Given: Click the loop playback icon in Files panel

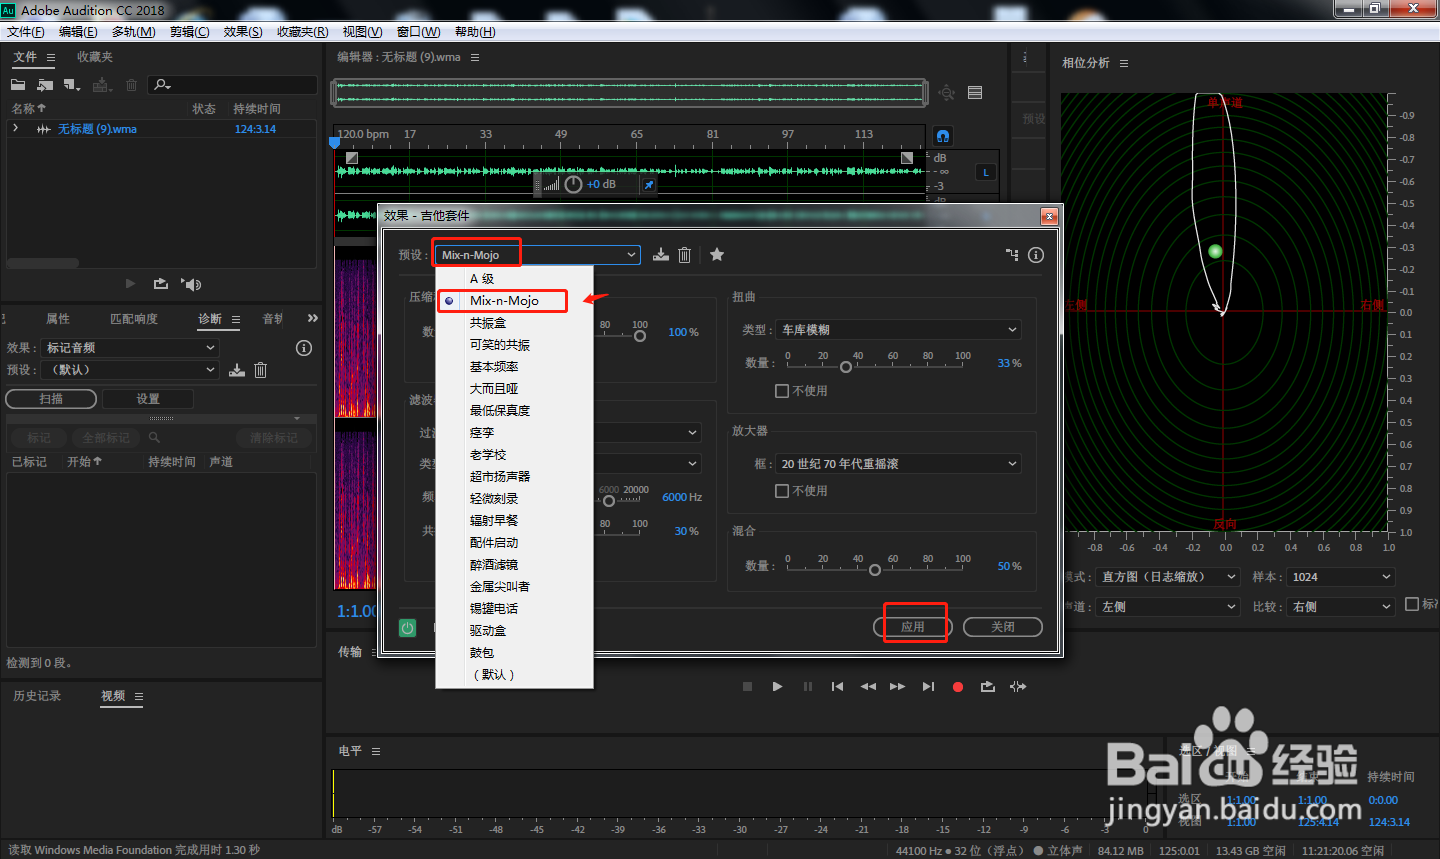Looking at the screenshot, I should [x=160, y=284].
